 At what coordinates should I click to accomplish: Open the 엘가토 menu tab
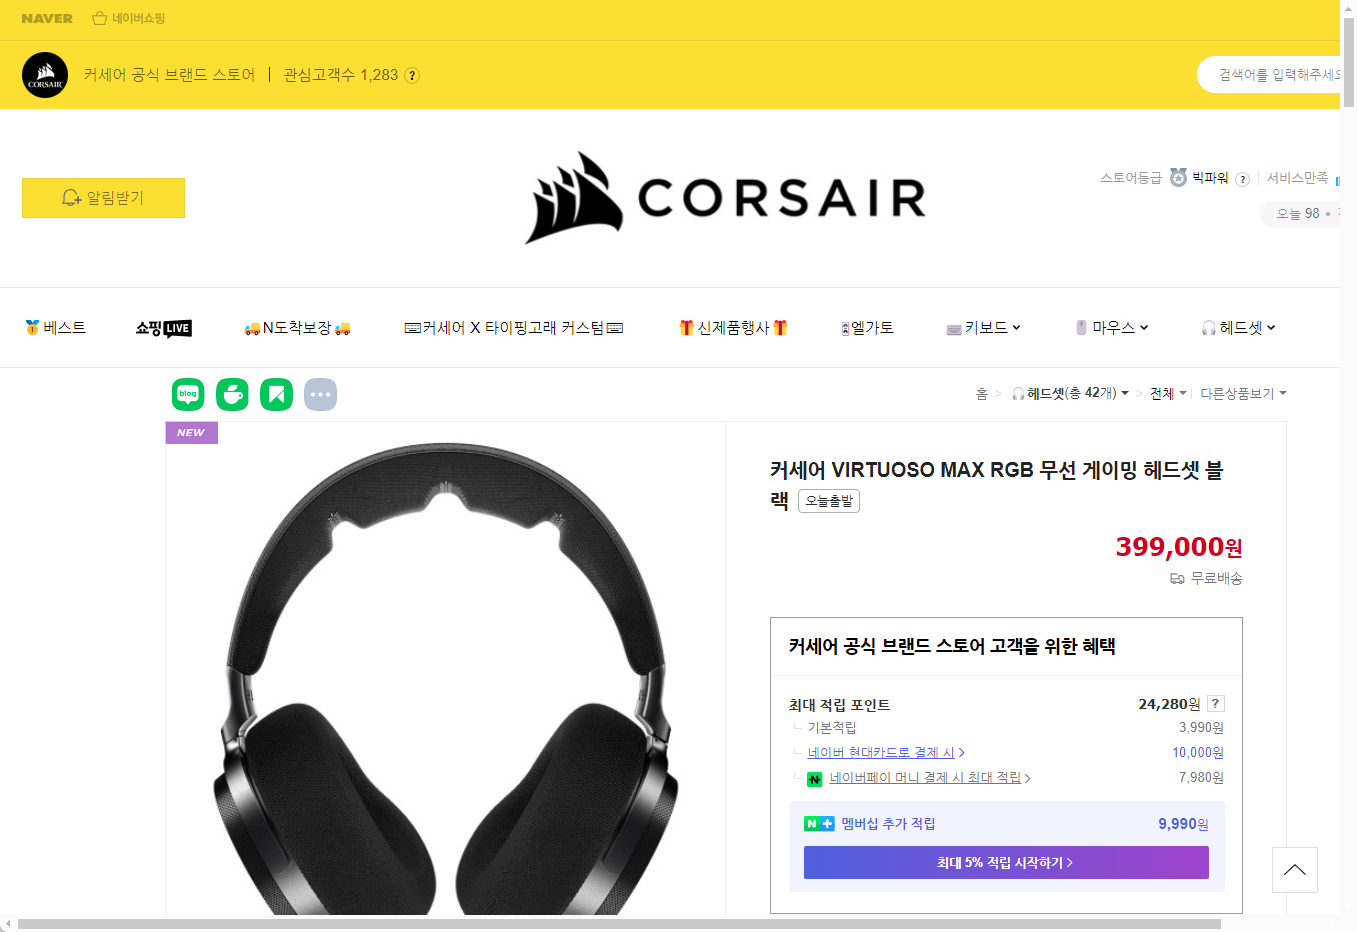[x=868, y=328]
